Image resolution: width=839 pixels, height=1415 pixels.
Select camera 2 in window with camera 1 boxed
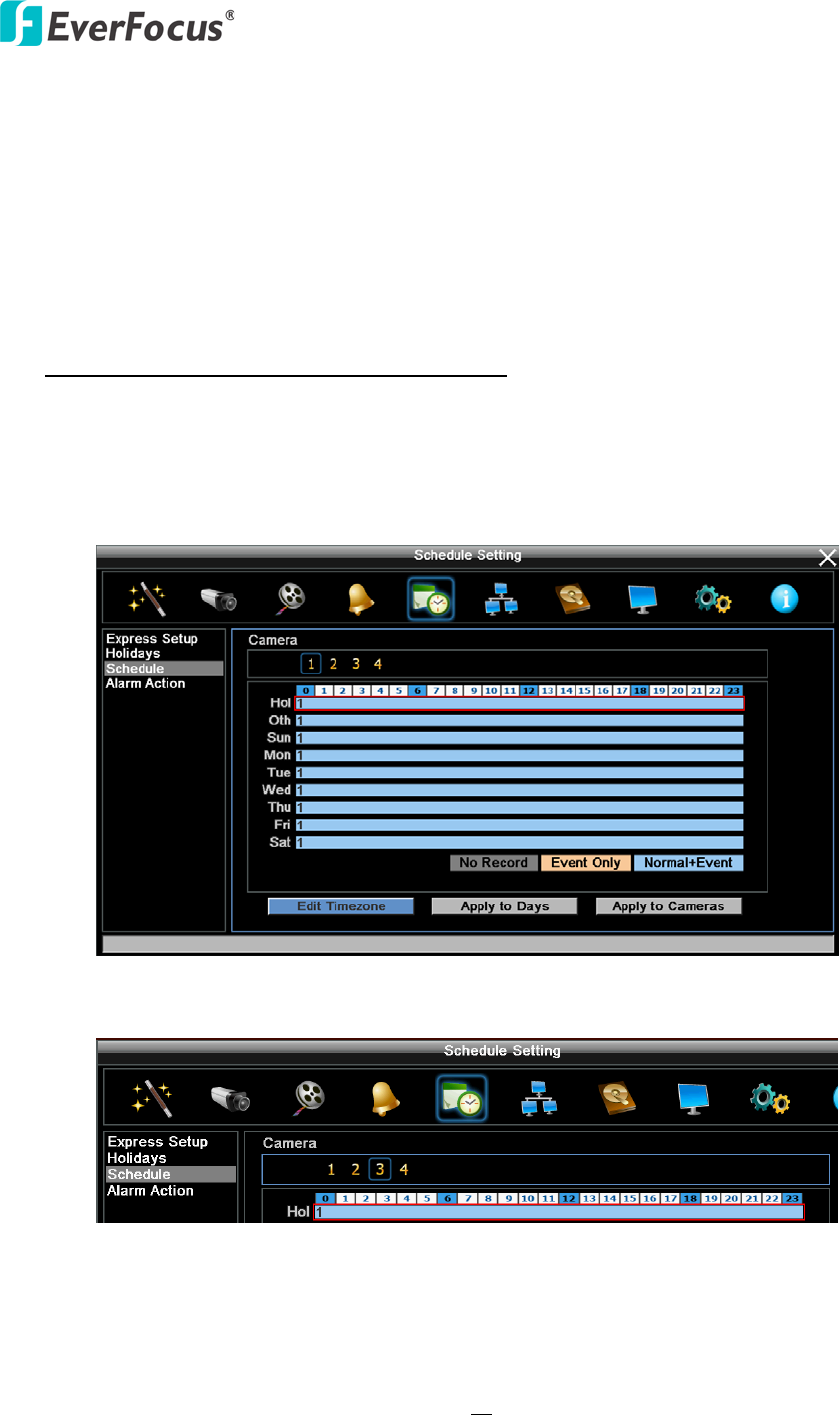[x=333, y=663]
